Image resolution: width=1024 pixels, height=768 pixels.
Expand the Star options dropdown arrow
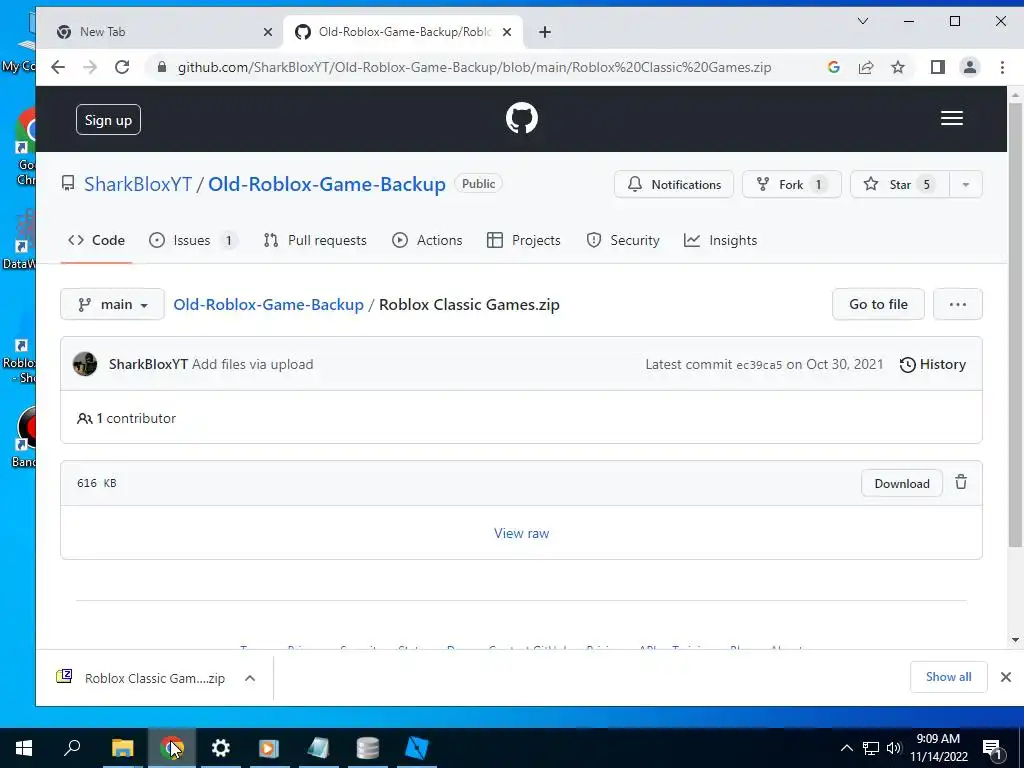coord(965,185)
